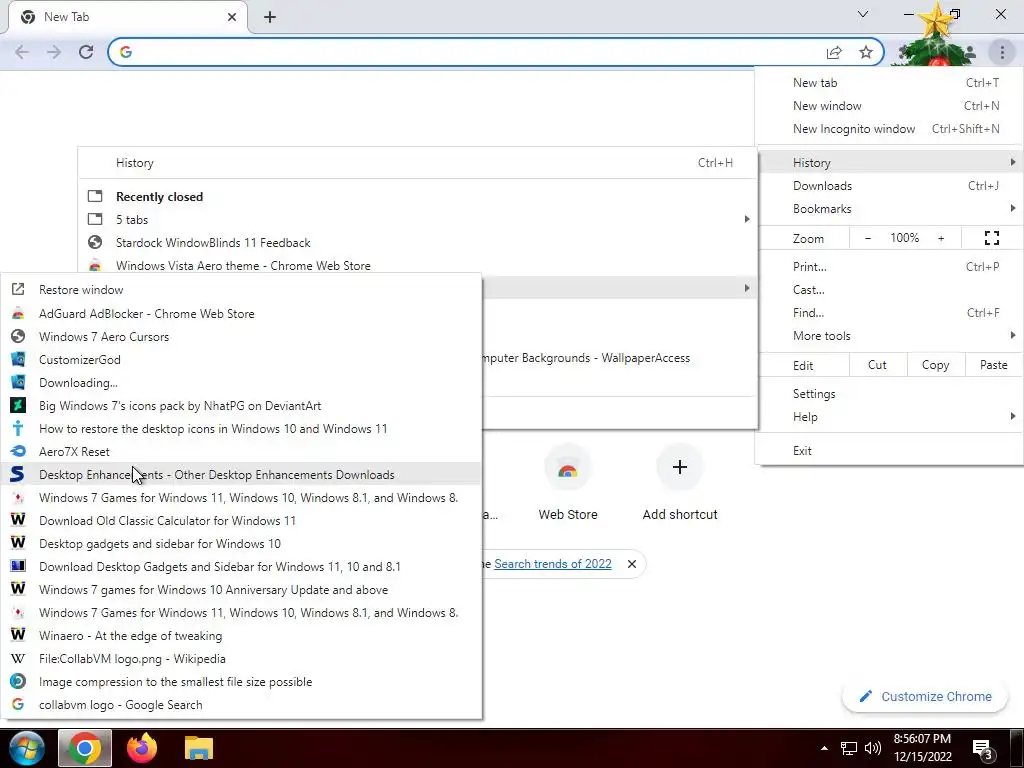
Task: Reopen the CustomizerGod page
Action: [x=241, y=360]
